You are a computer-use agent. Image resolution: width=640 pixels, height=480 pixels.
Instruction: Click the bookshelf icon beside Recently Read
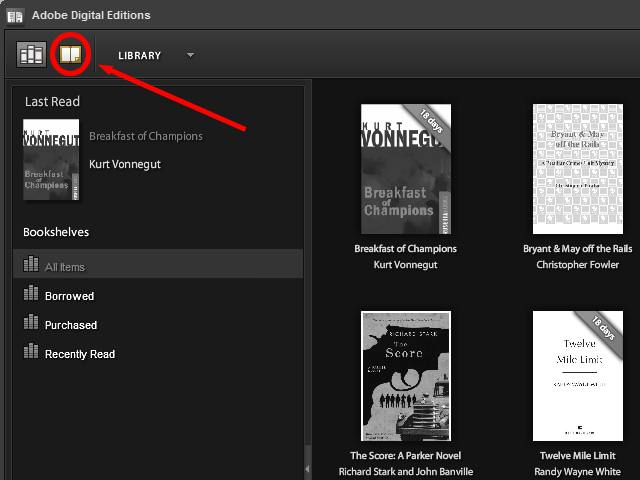click(x=31, y=351)
